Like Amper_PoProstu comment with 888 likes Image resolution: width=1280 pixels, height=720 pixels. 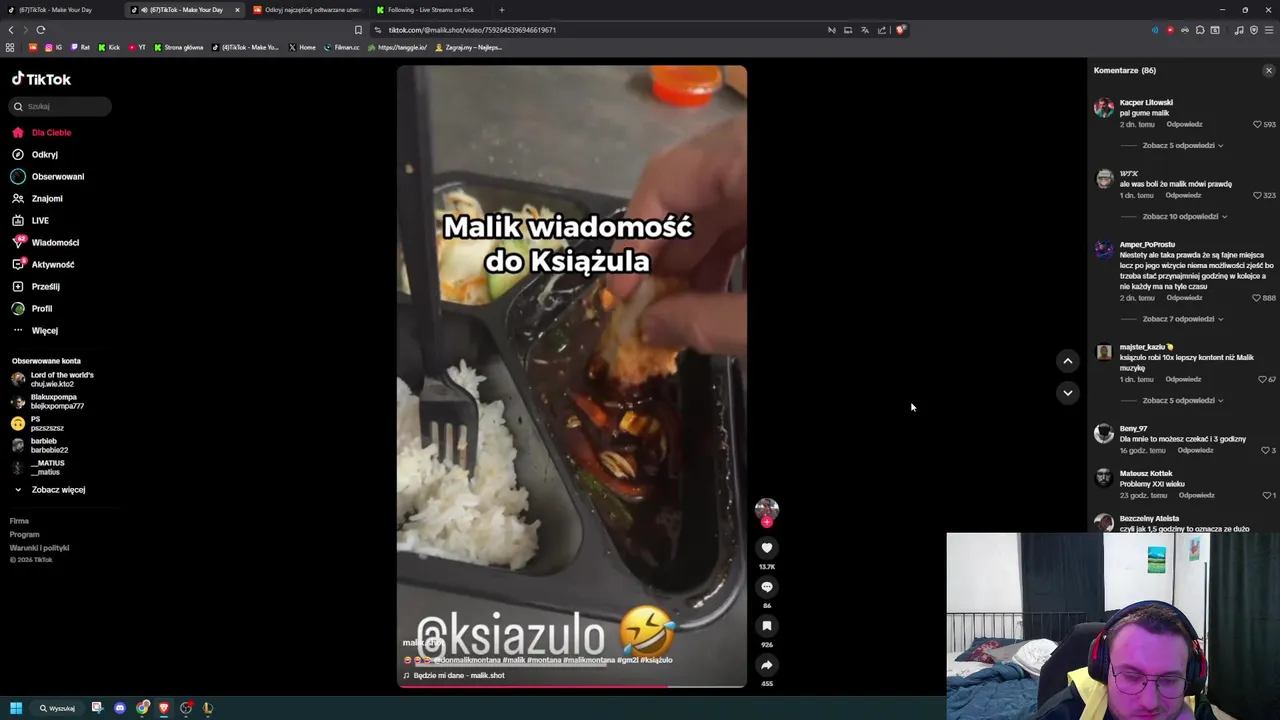[1257, 298]
